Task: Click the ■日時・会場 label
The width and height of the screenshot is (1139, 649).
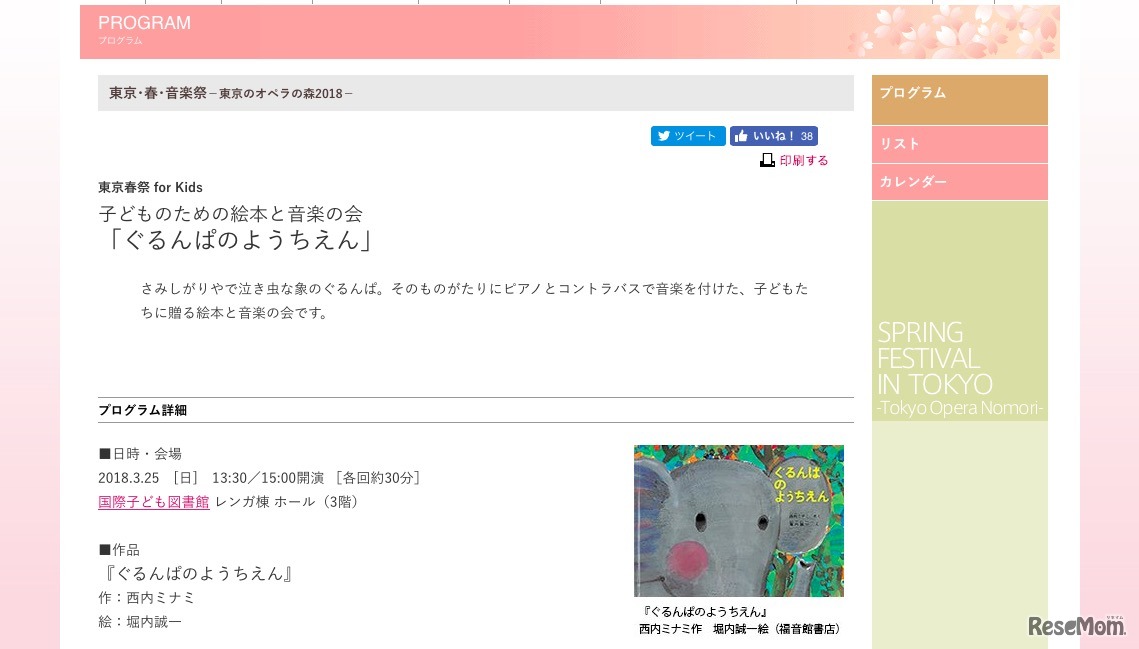Action: [x=140, y=454]
